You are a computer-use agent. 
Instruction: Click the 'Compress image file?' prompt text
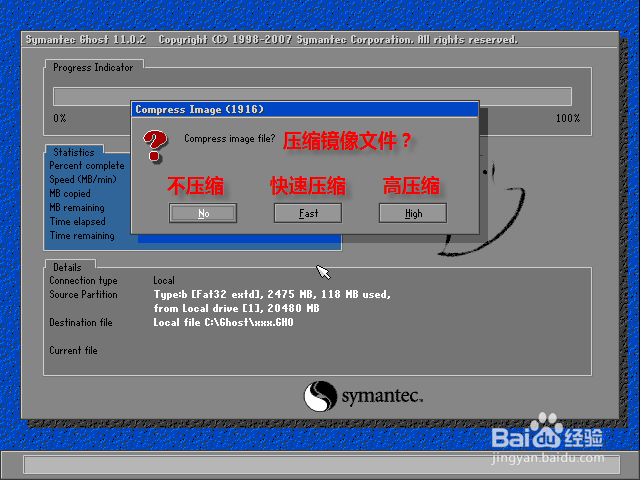230,139
